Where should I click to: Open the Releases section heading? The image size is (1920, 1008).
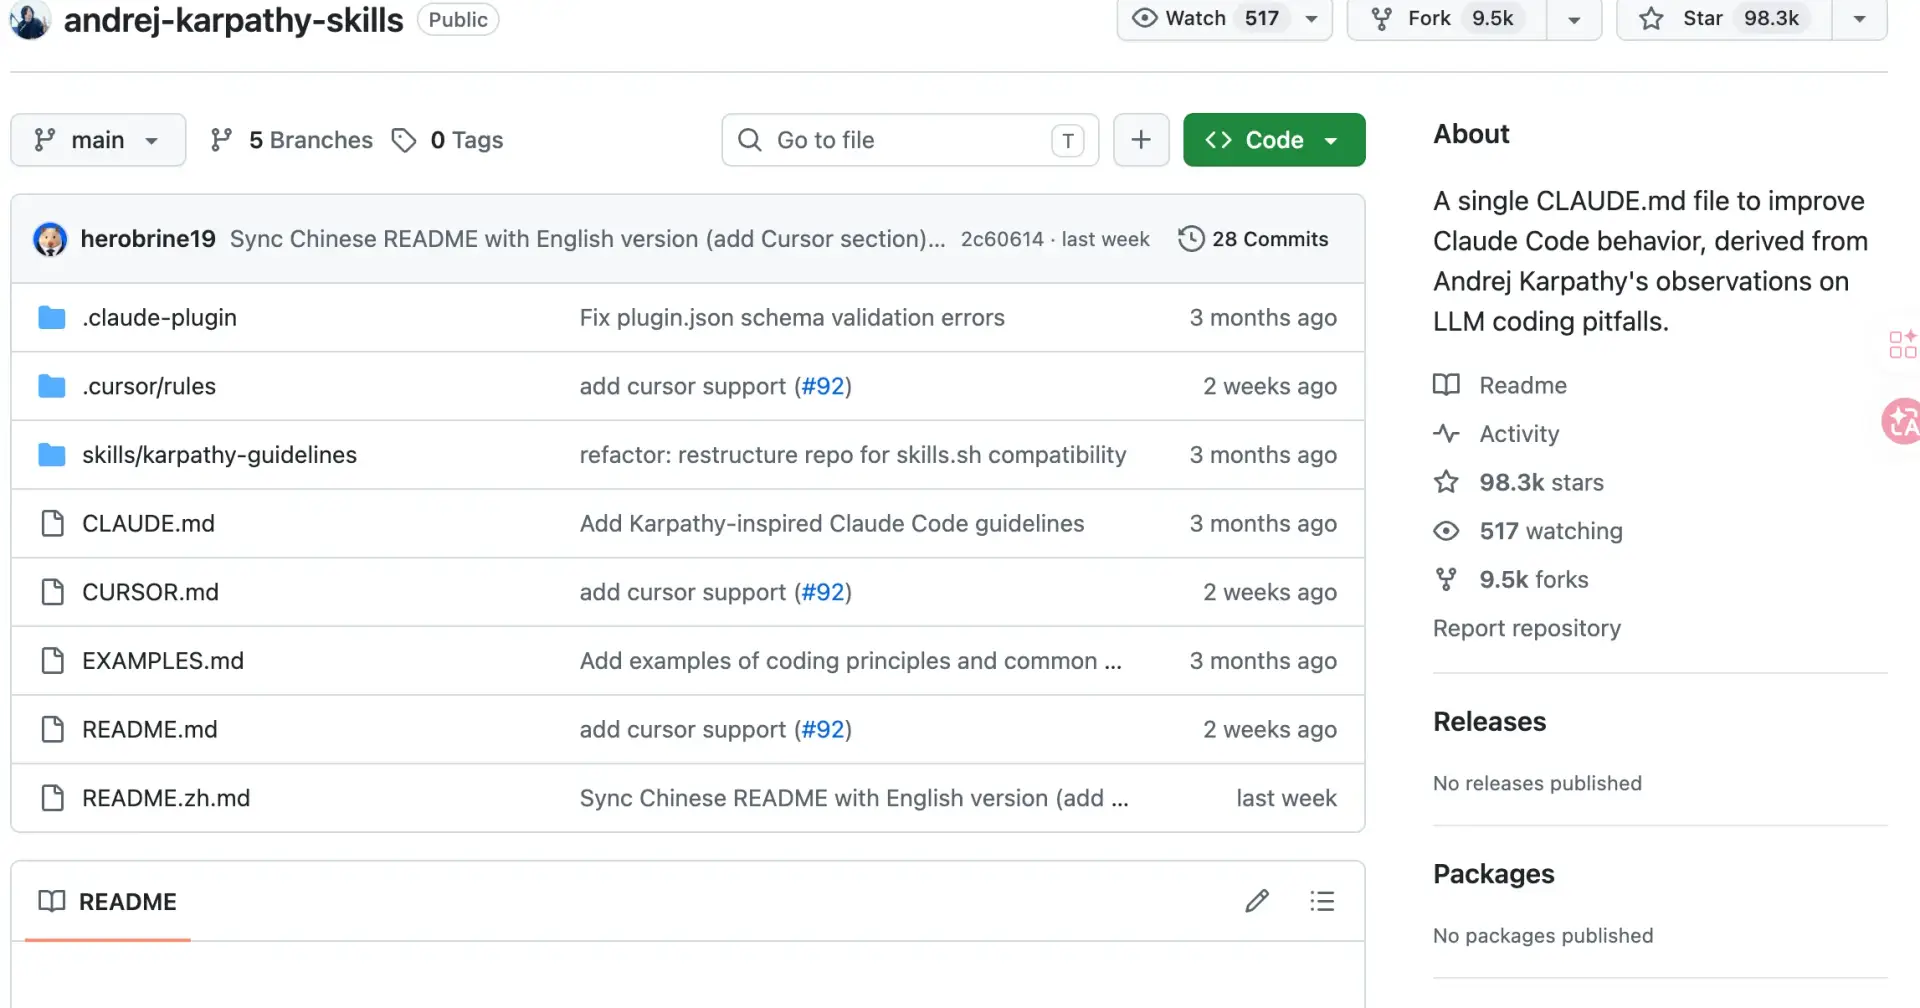(1489, 722)
